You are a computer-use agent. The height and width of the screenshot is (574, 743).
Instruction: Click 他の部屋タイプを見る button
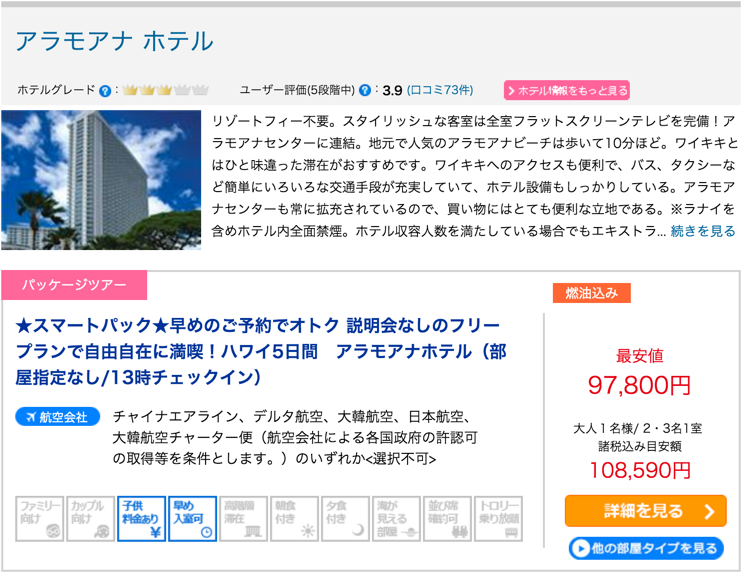(x=646, y=548)
